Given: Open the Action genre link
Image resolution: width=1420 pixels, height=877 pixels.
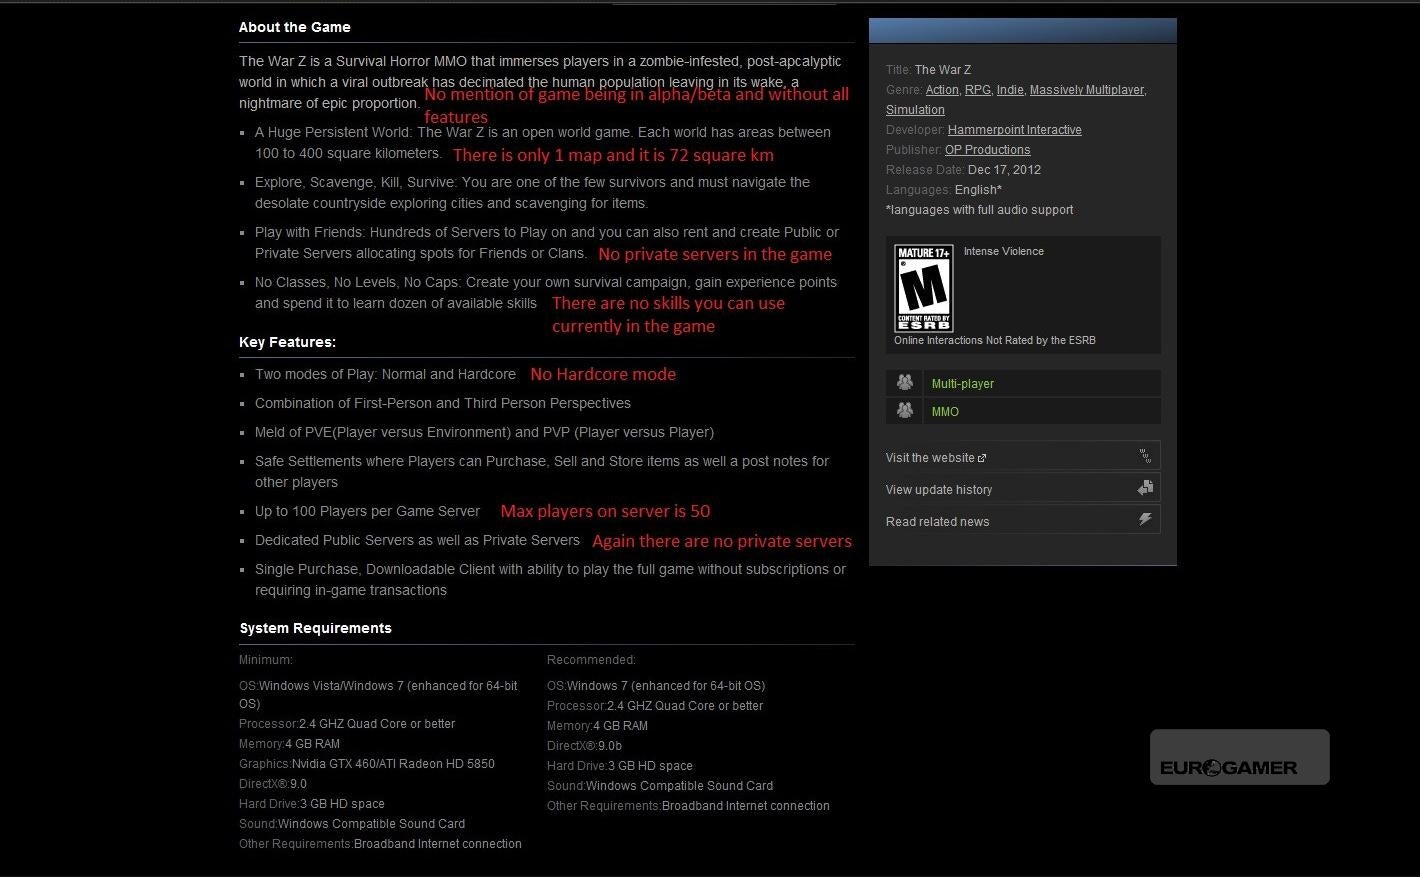Looking at the screenshot, I should (942, 90).
